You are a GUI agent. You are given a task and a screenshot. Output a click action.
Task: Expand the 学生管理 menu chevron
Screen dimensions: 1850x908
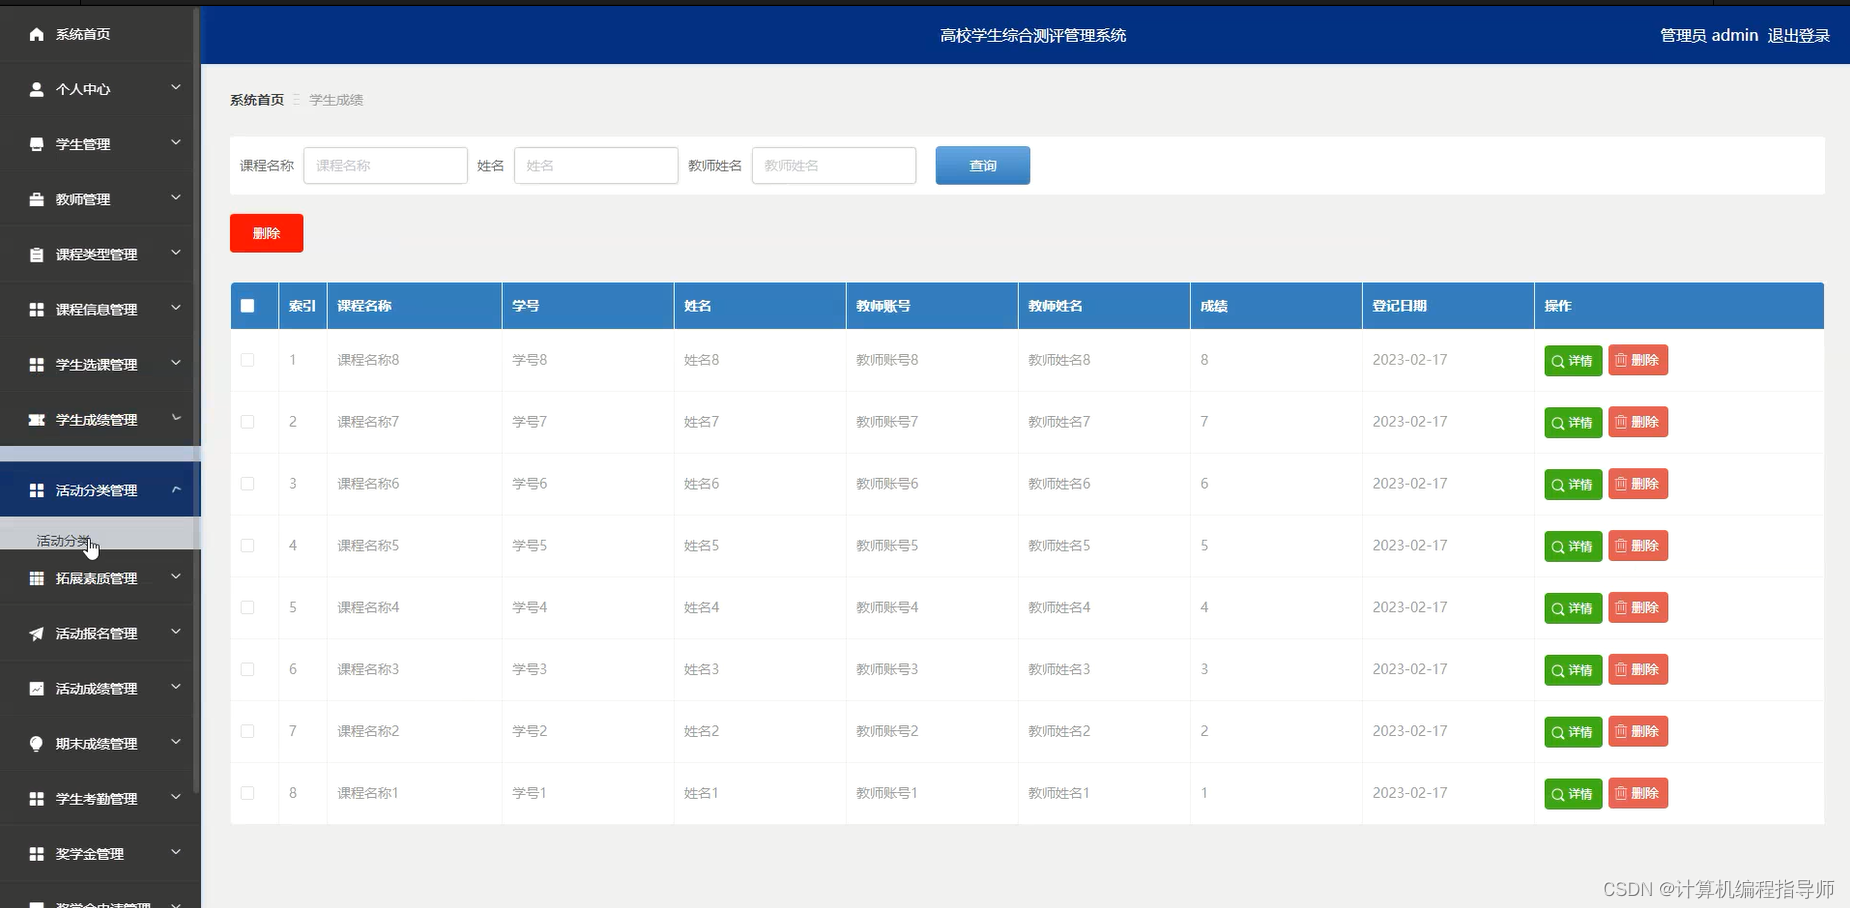coord(176,143)
